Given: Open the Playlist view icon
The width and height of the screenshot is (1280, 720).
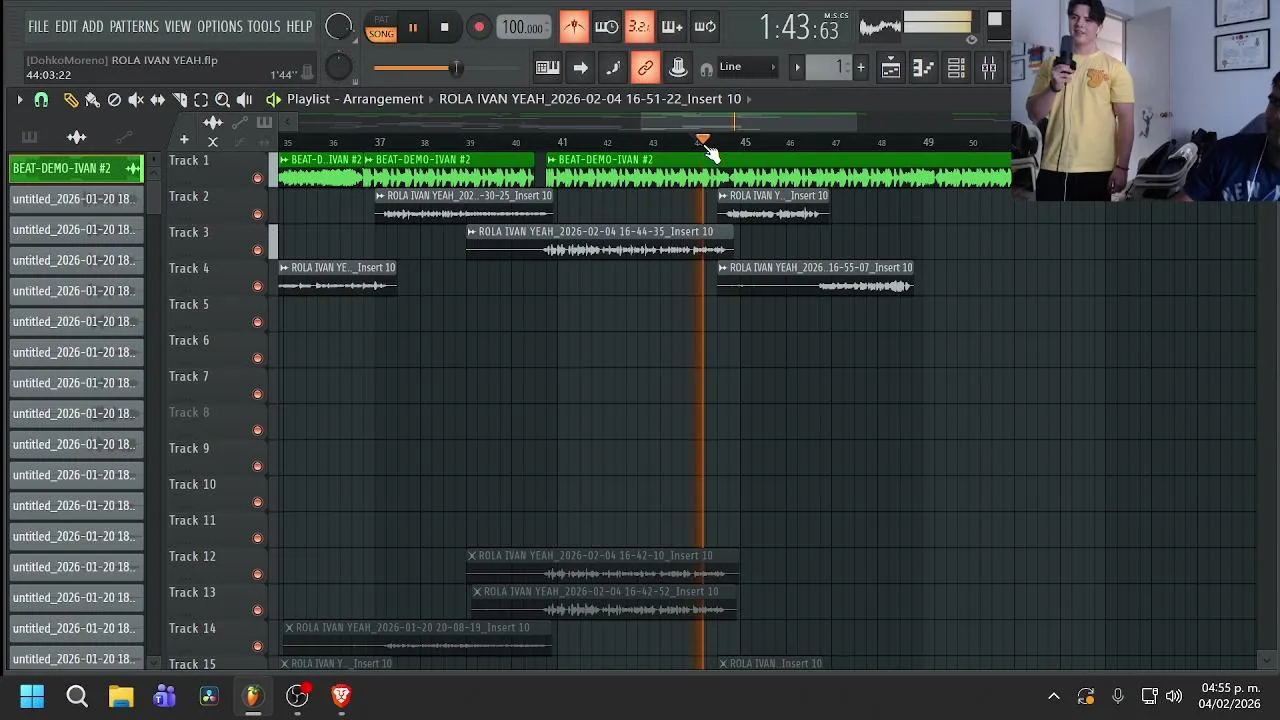Looking at the screenshot, I should pos(891,68).
